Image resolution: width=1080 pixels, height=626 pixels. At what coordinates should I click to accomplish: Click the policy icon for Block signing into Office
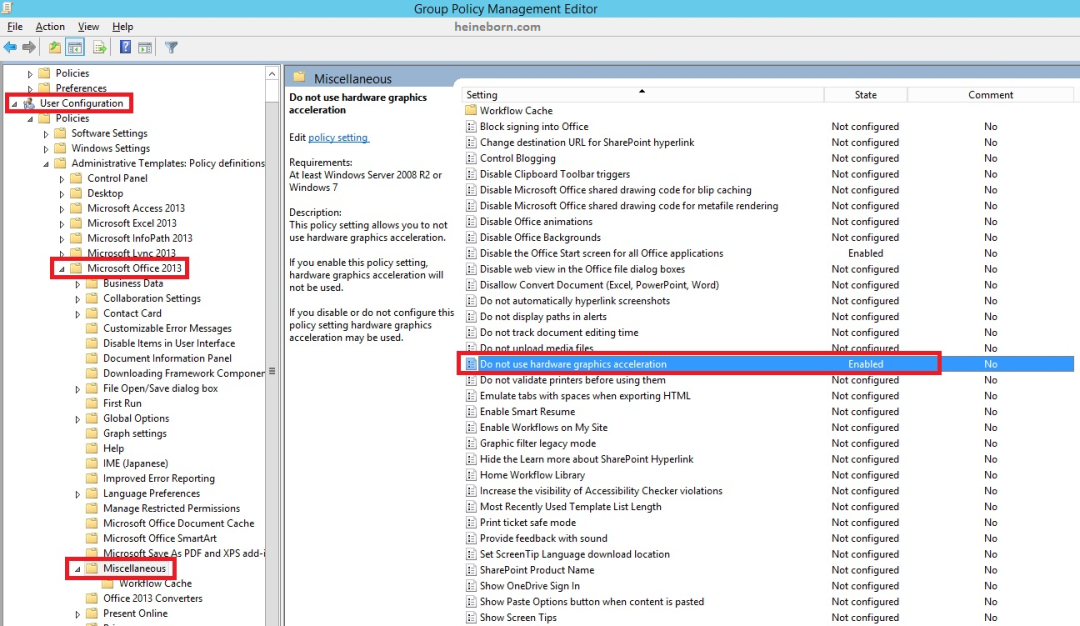[x=471, y=126]
